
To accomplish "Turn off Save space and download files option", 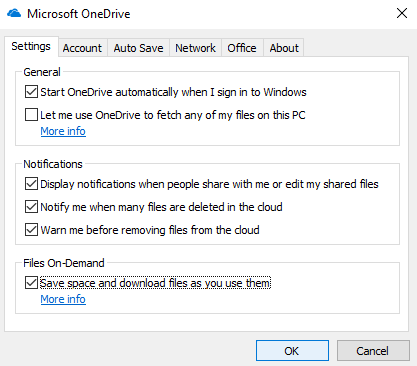I will (31, 283).
